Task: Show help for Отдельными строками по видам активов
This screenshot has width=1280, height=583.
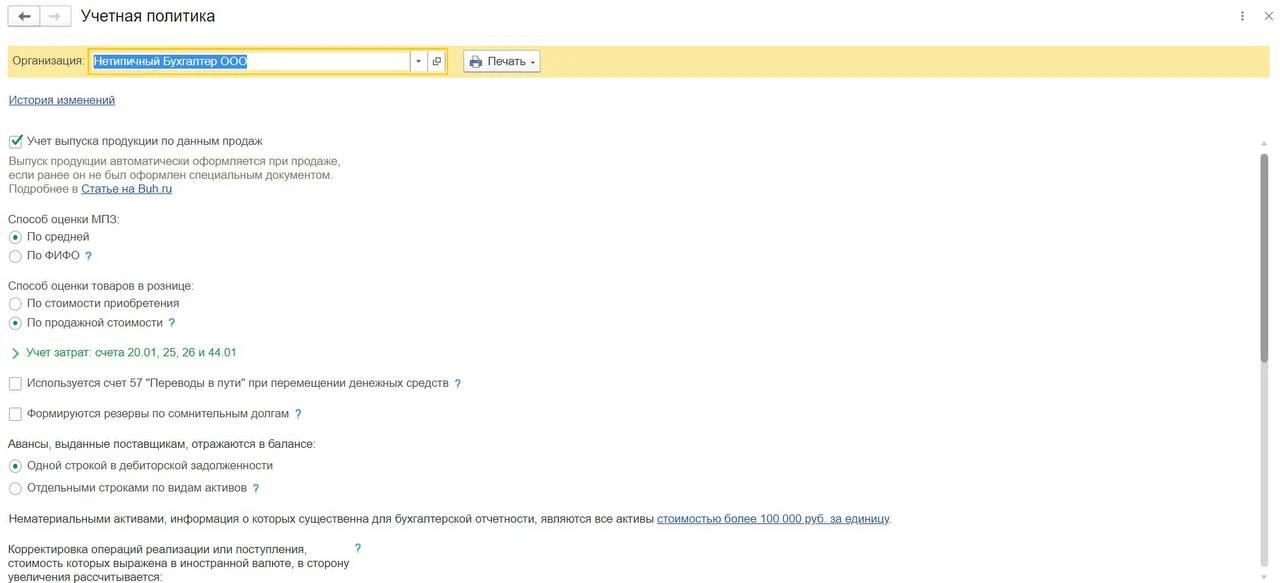Action: [256, 488]
